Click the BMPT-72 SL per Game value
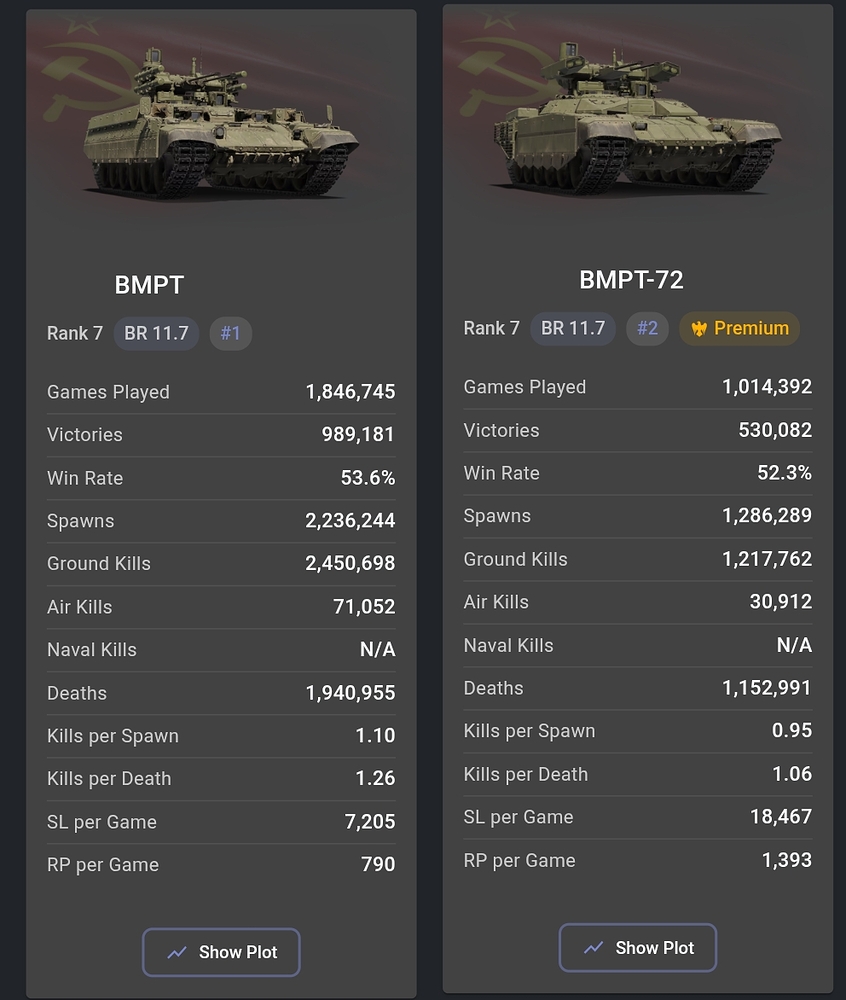This screenshot has width=846, height=1000. [x=781, y=816]
